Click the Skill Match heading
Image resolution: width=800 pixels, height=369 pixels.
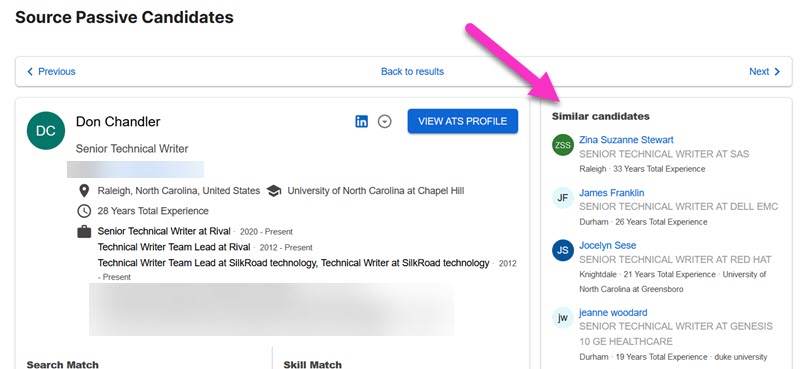pyautogui.click(x=312, y=364)
